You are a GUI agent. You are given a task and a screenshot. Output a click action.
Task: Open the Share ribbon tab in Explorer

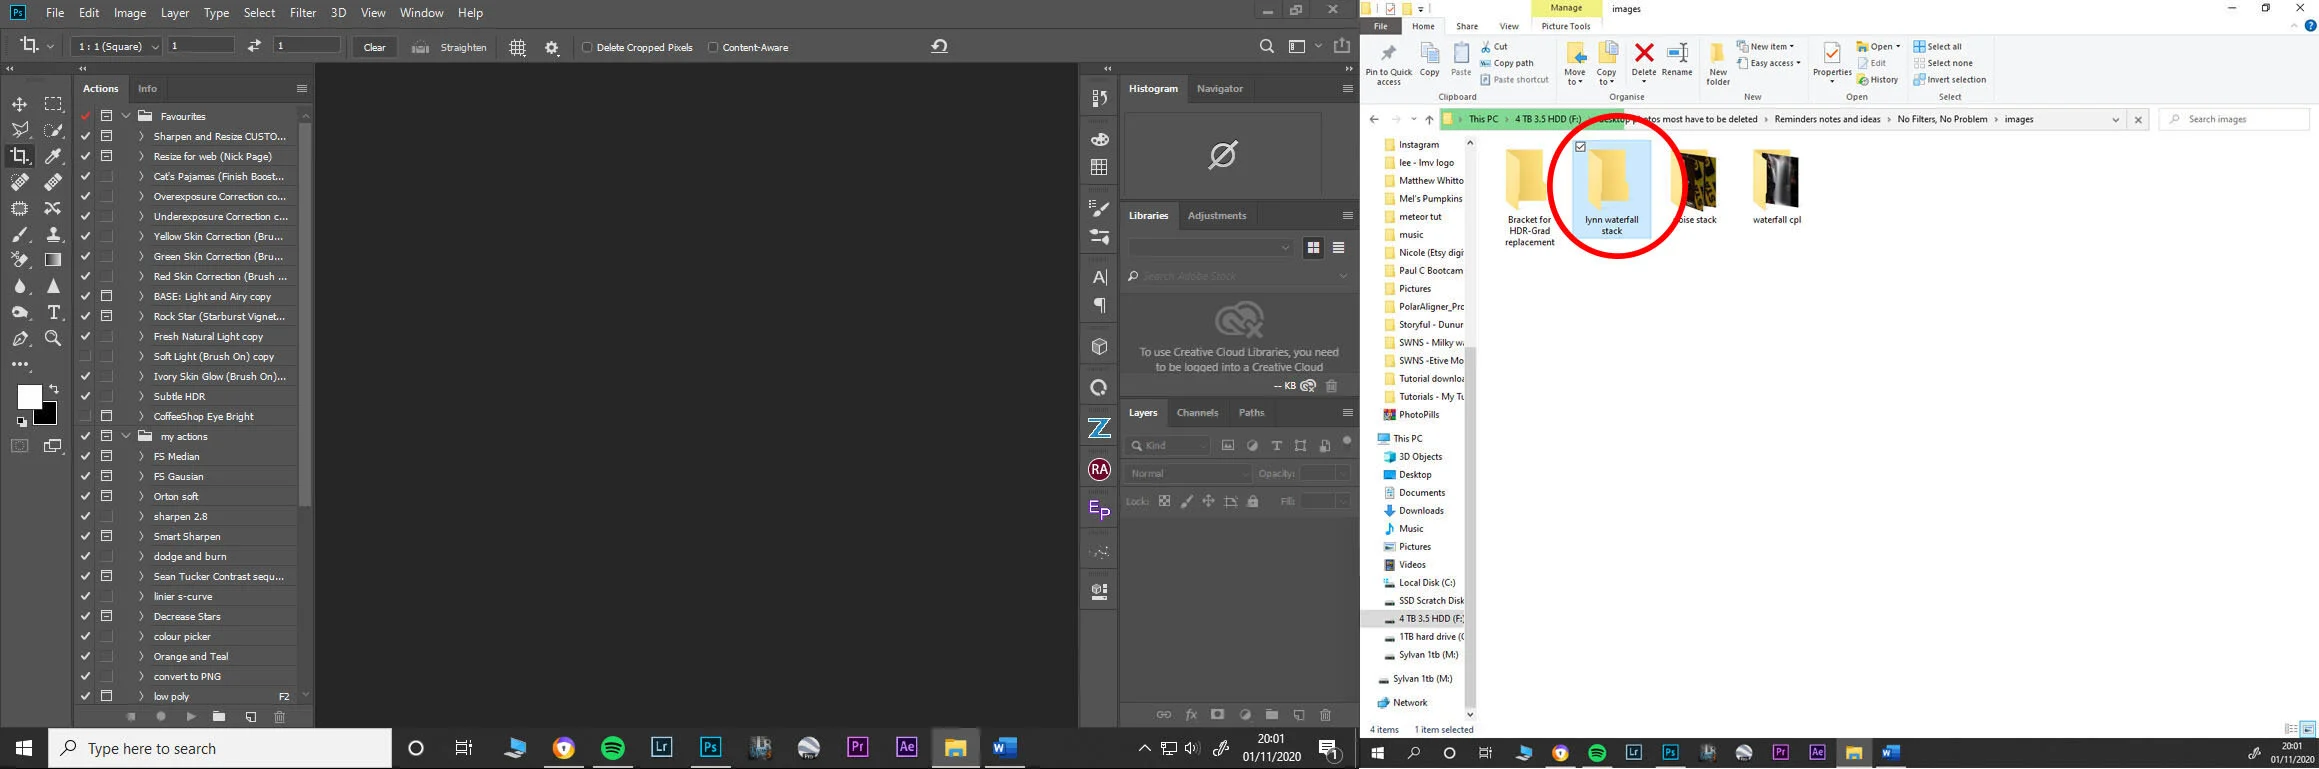coord(1467,26)
